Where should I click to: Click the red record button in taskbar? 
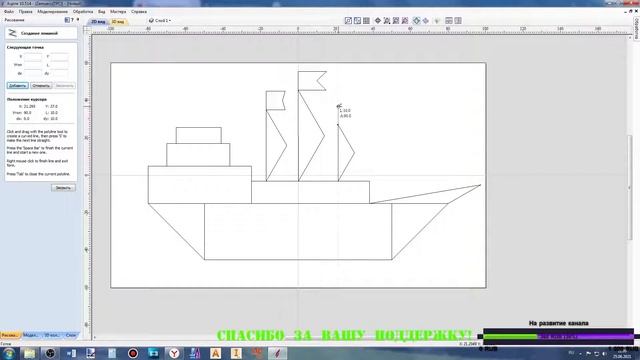[133, 353]
